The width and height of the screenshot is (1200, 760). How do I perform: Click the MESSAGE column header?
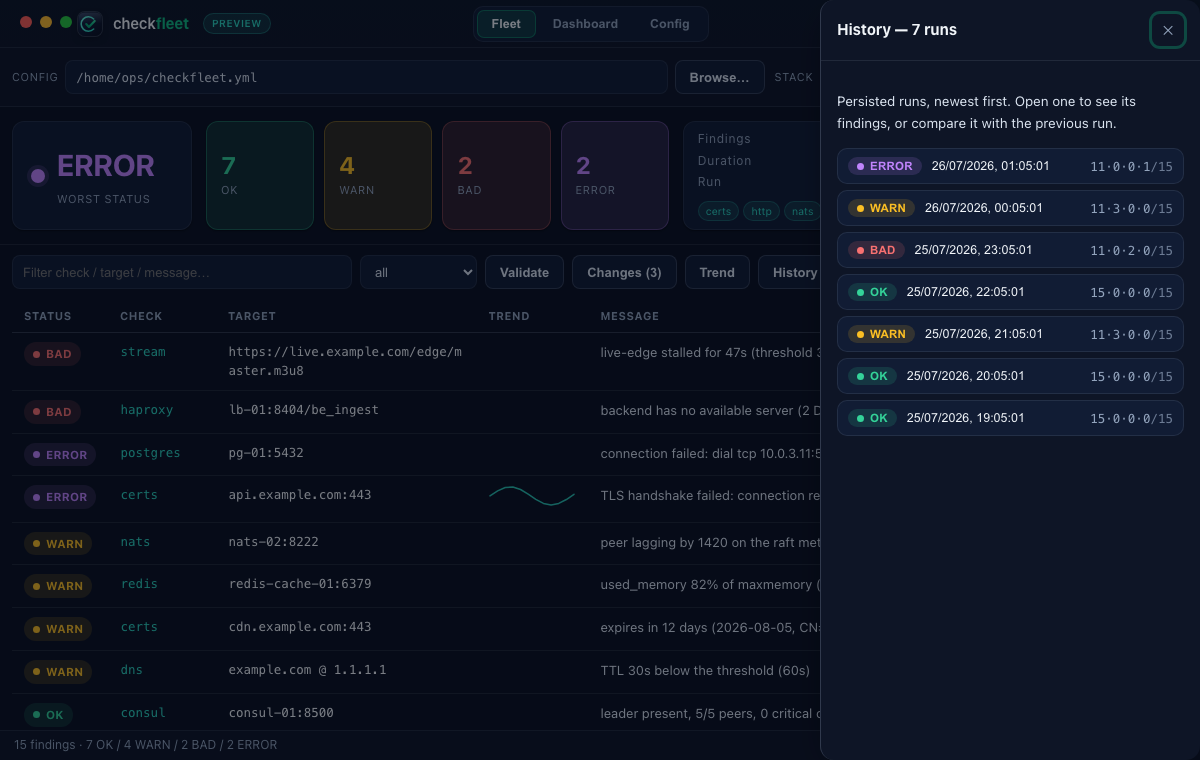click(x=630, y=316)
